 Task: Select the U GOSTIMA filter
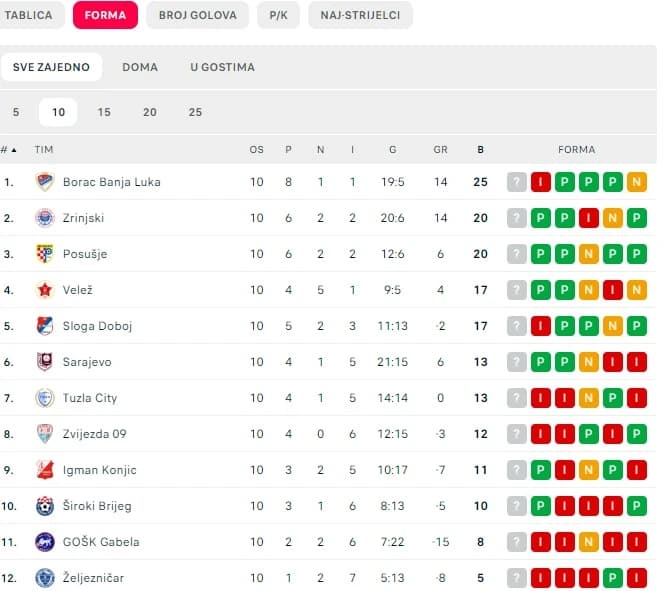[223, 67]
